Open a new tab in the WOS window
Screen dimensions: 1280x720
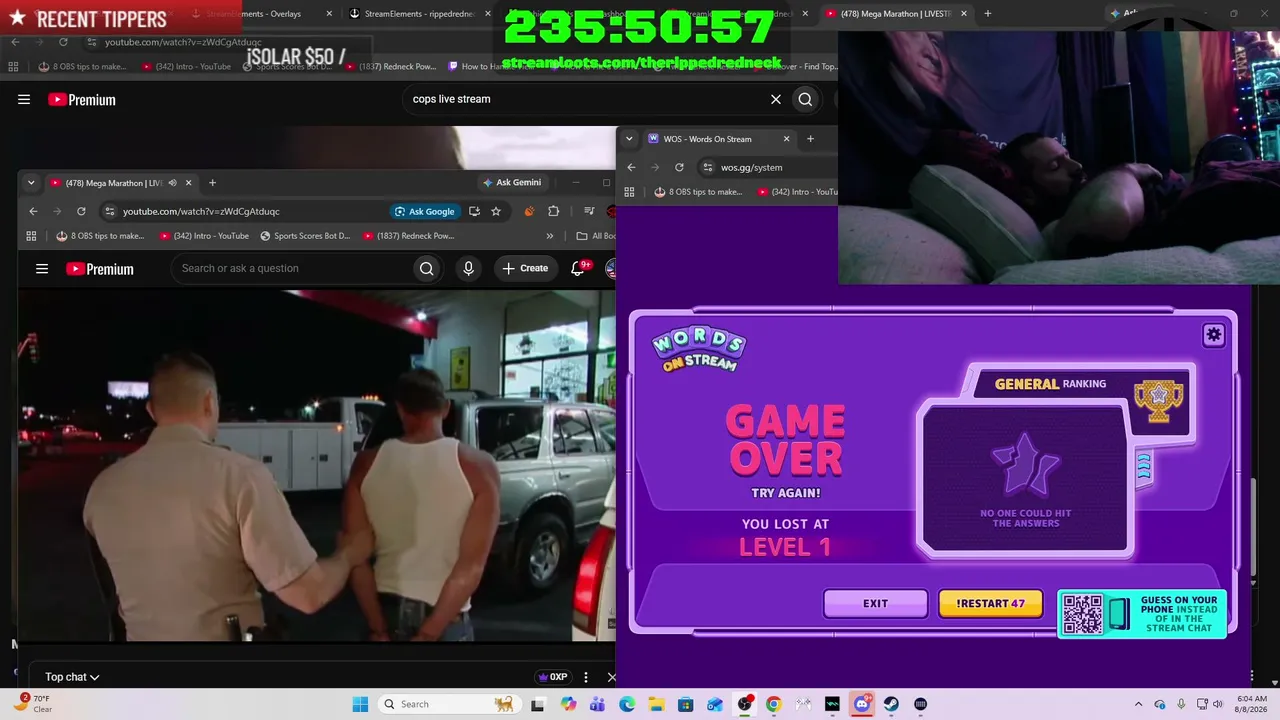[810, 139]
